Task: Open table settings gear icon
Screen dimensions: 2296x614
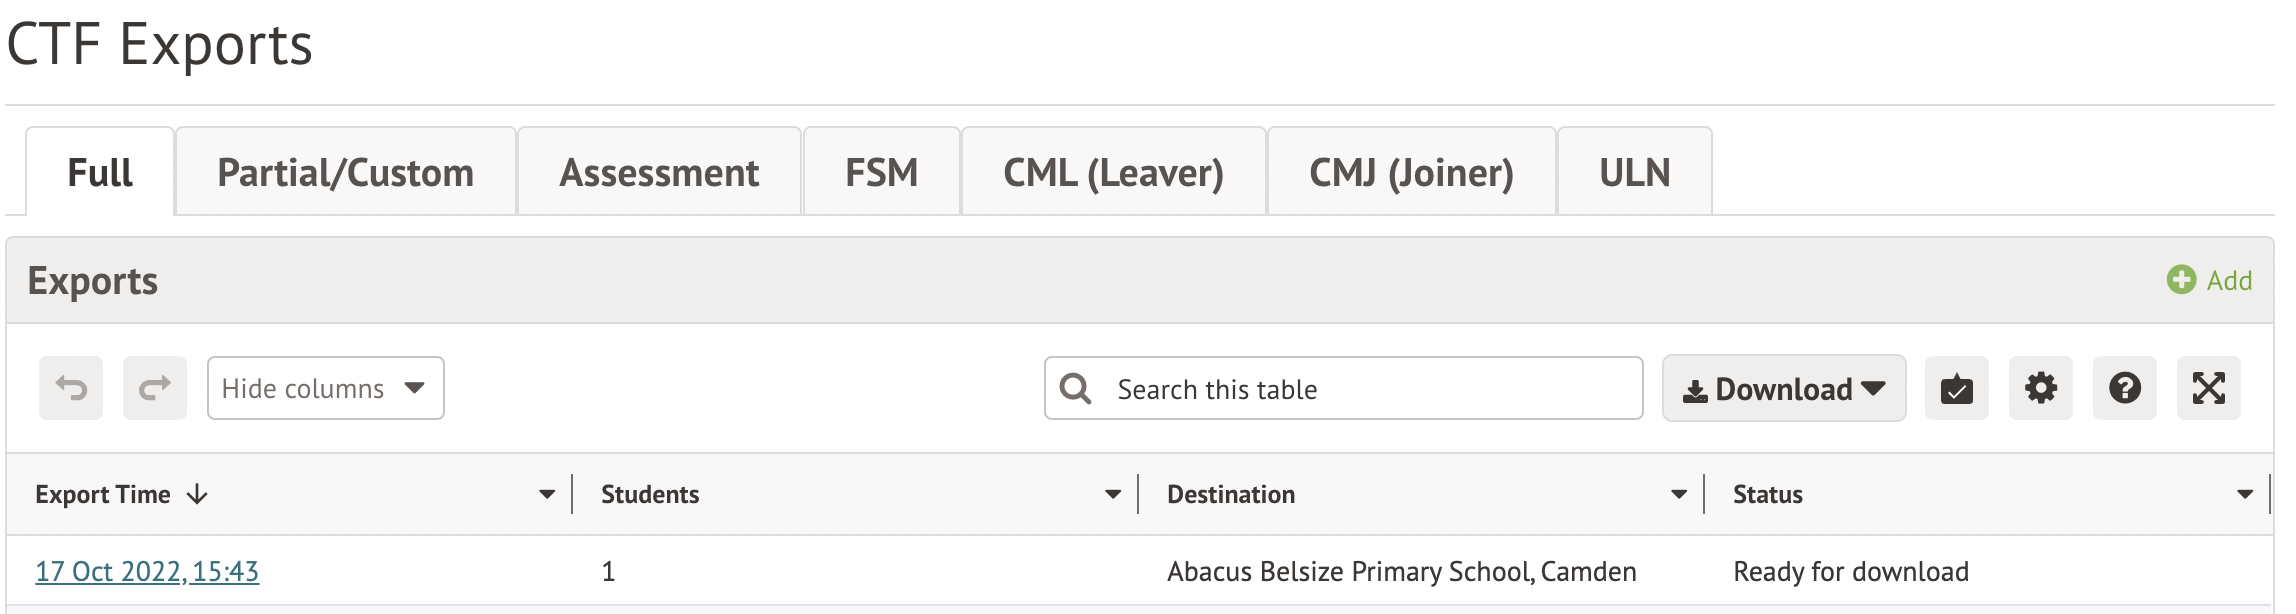Action: coord(2041,388)
